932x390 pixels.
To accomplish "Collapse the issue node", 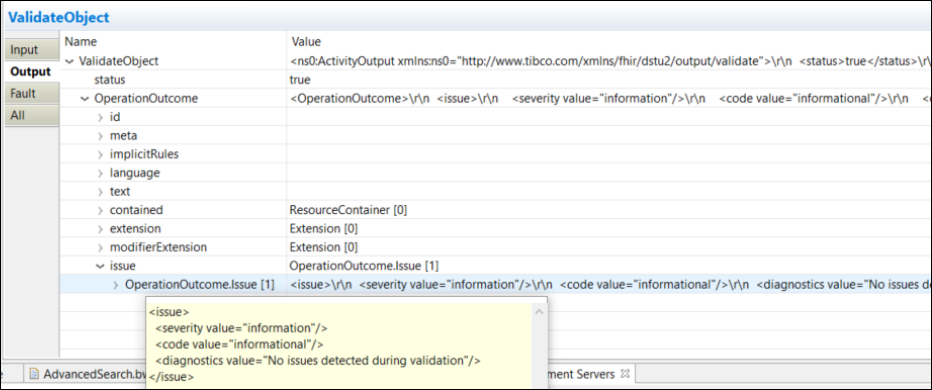I will (100, 266).
